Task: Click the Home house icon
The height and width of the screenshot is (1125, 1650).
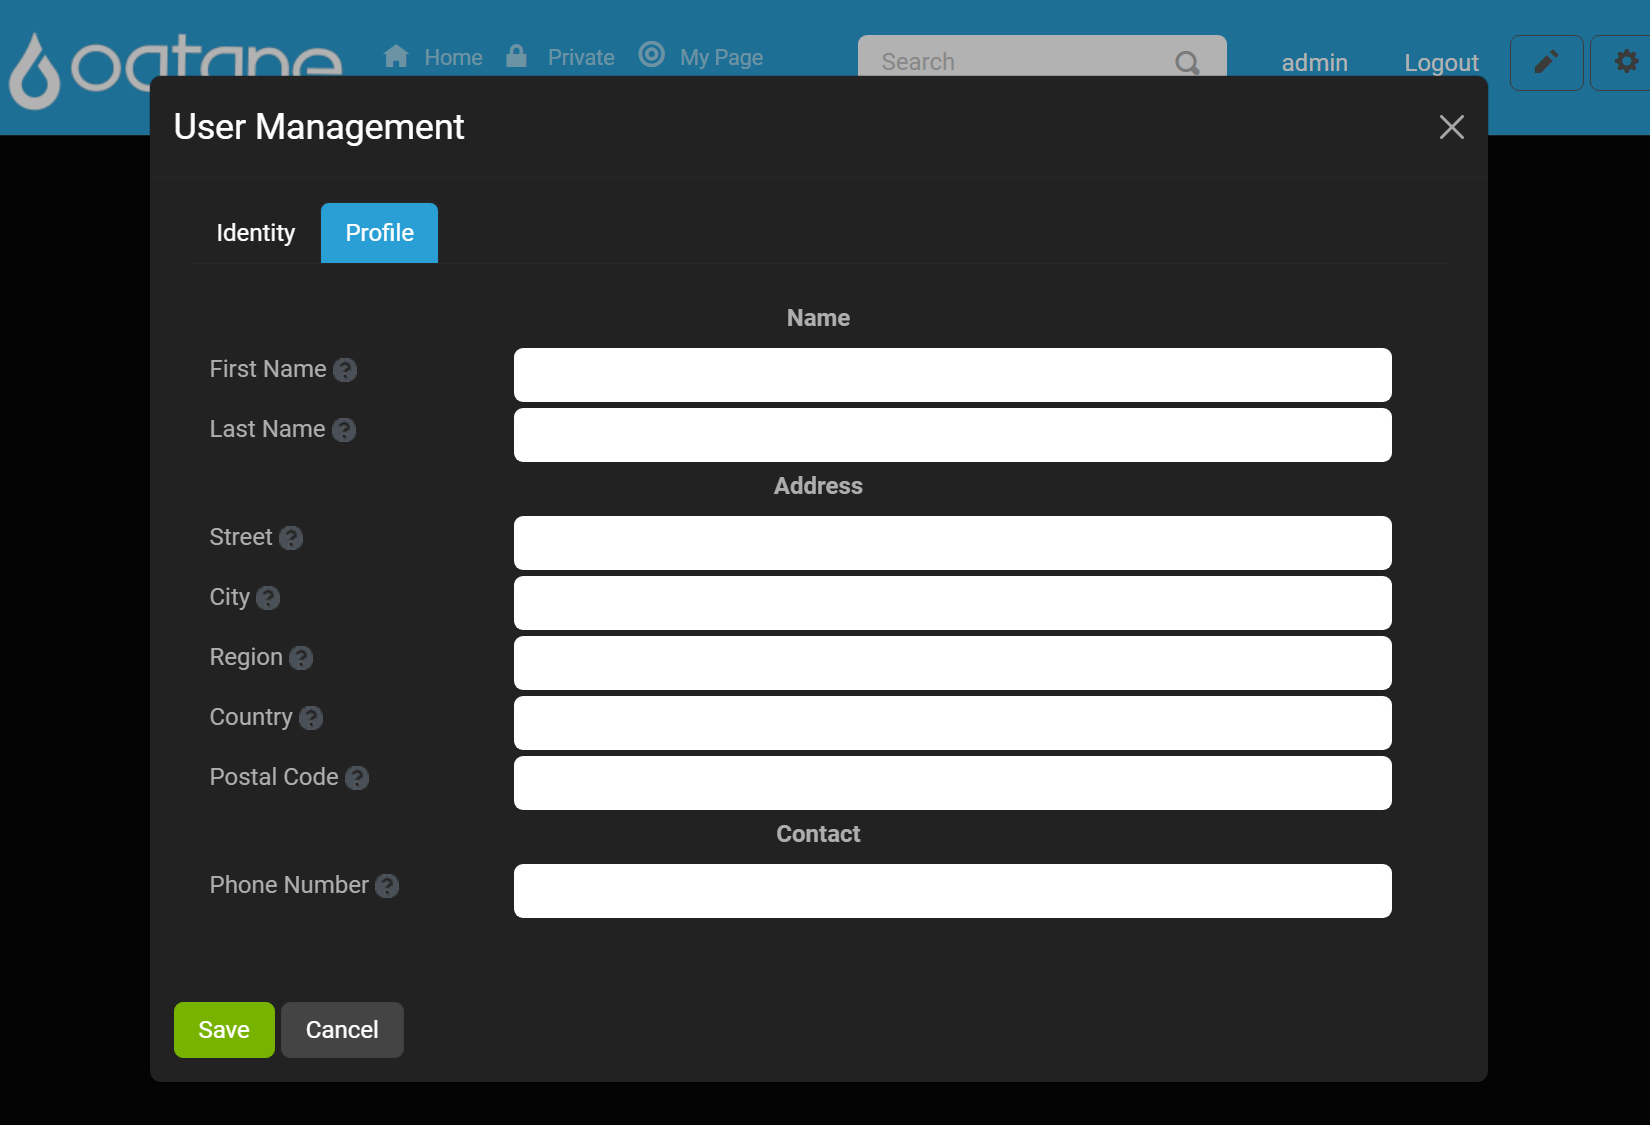Action: click(396, 56)
